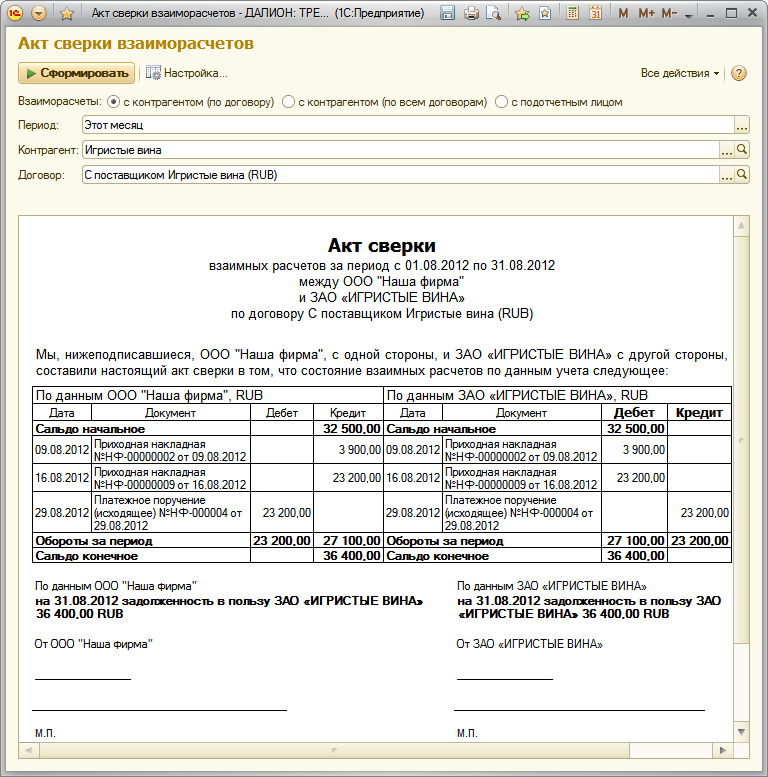The width and height of the screenshot is (768, 777).
Task: Open Контрагент selection ellipsis button
Action: (727, 150)
